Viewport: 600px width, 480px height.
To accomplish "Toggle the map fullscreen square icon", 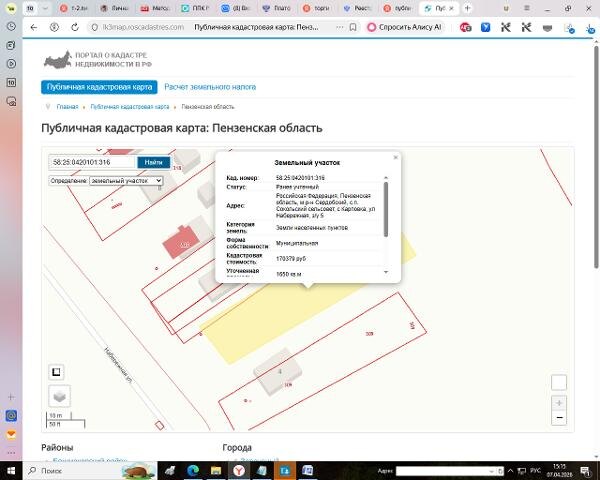I will tap(56, 372).
